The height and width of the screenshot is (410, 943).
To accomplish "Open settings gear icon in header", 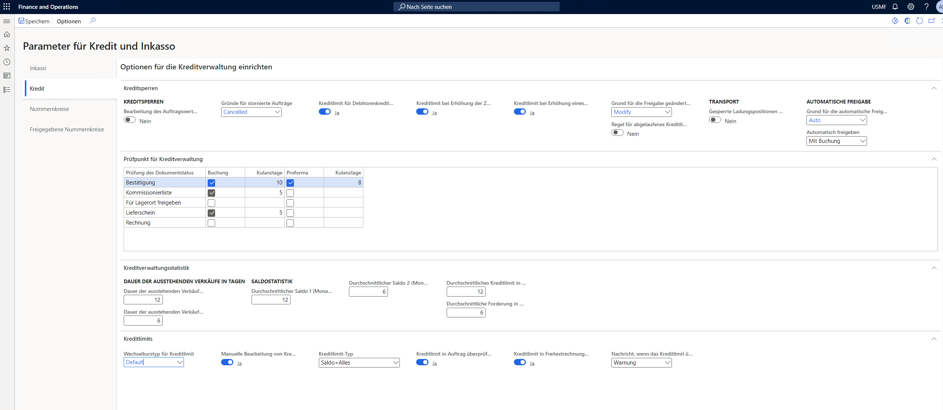I will pos(910,7).
